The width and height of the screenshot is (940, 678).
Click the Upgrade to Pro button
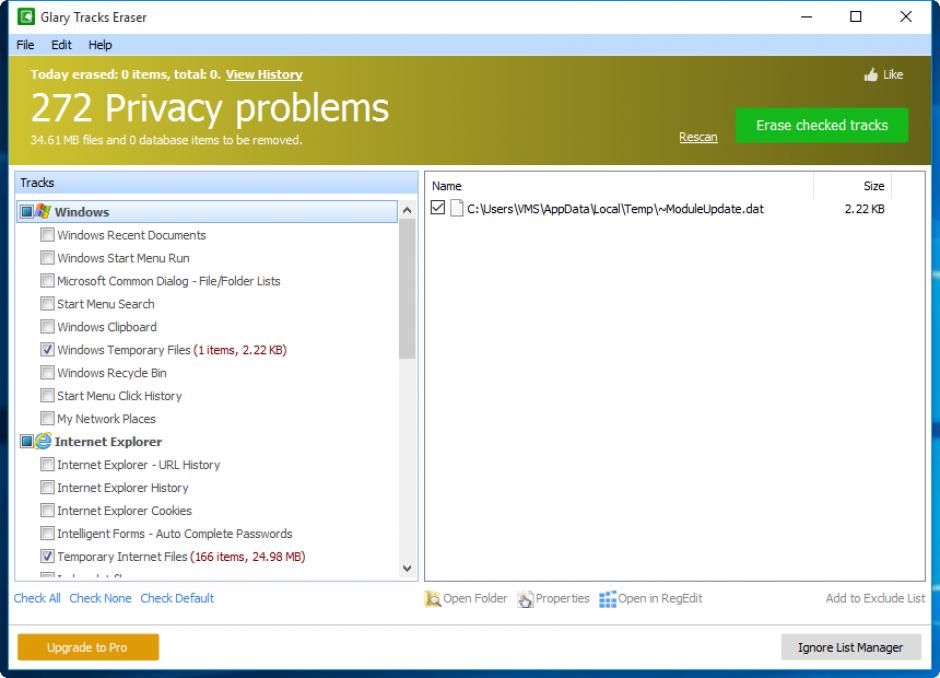click(x=88, y=647)
